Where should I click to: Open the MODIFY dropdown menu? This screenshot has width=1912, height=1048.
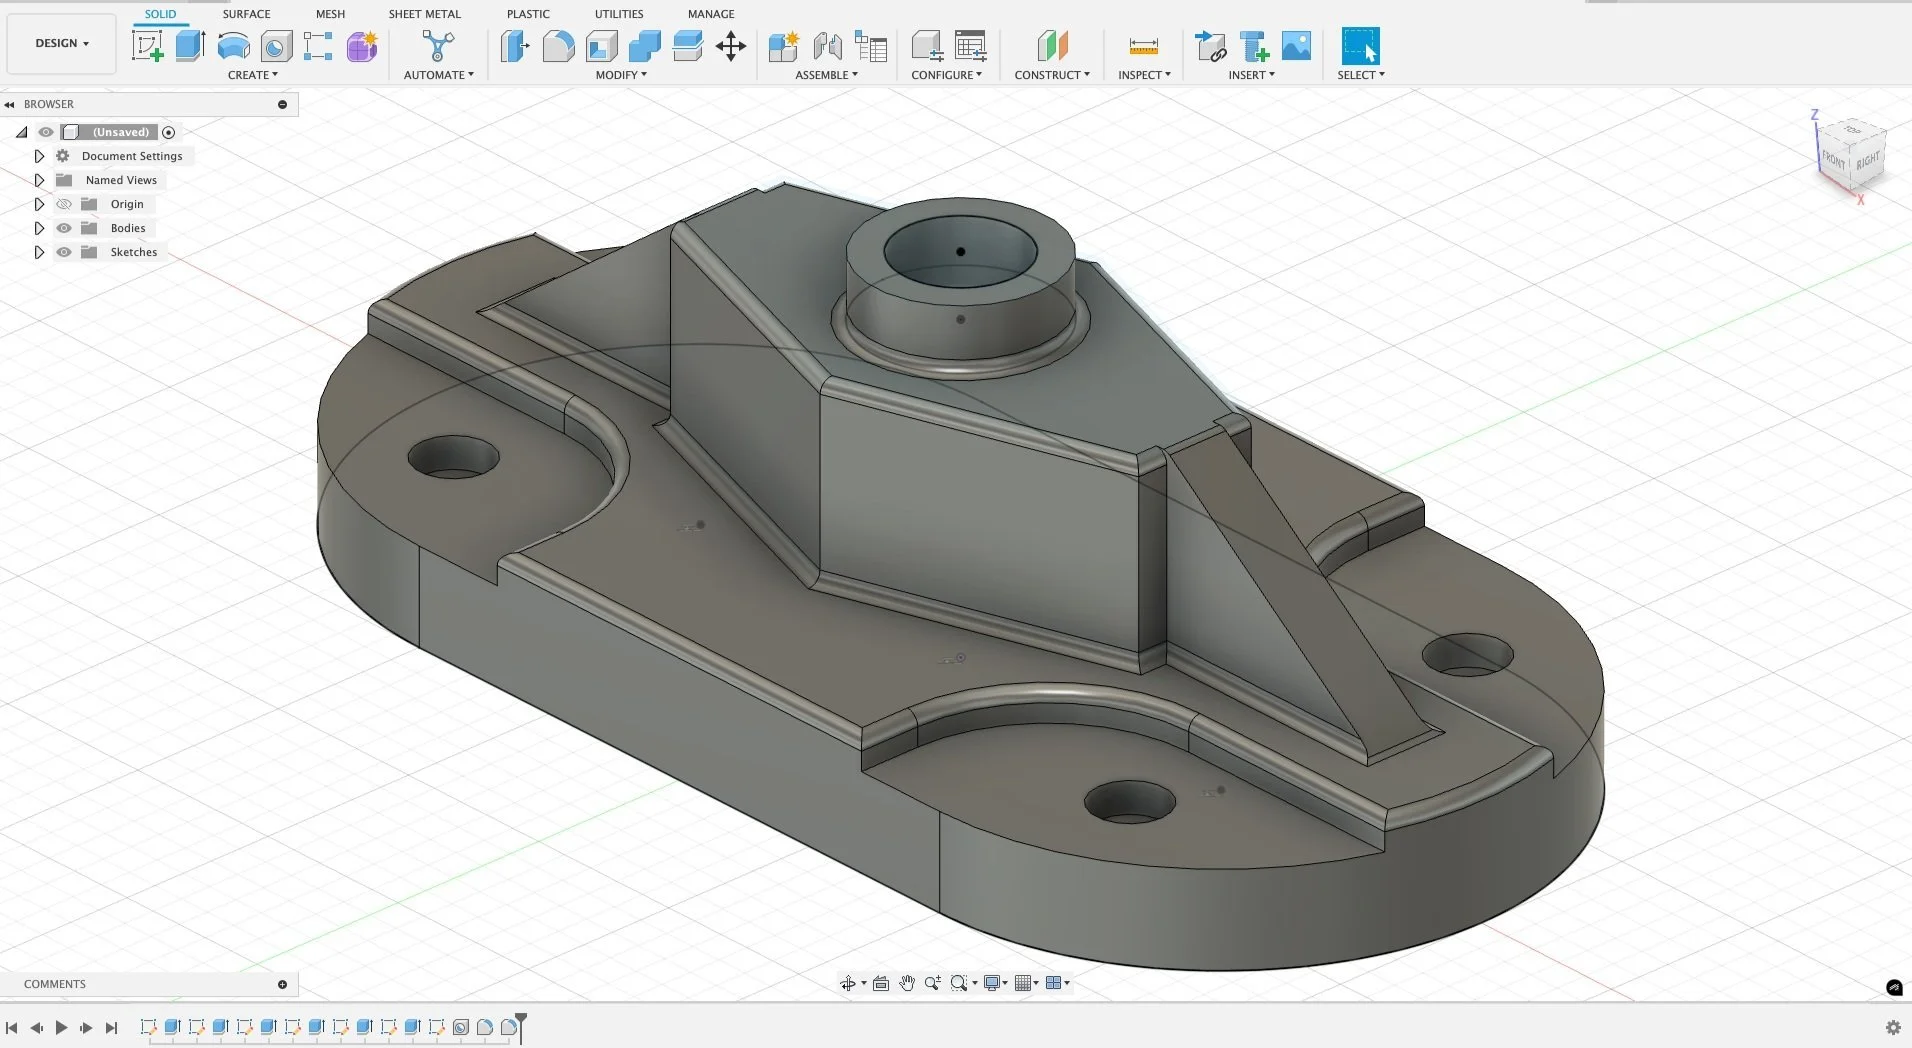(x=621, y=75)
